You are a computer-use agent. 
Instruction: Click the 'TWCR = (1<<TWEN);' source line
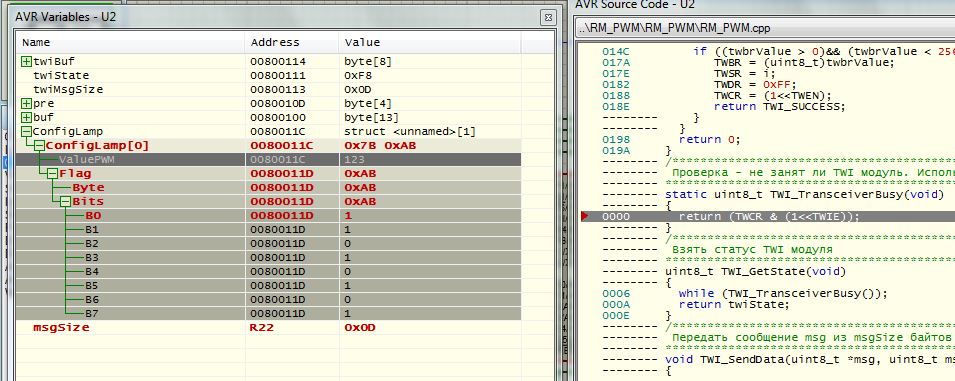pos(772,95)
